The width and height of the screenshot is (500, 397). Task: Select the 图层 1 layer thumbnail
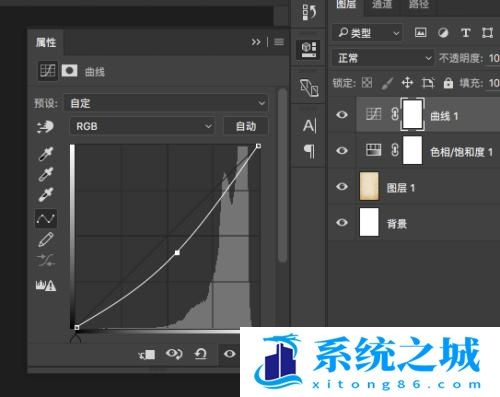click(369, 186)
